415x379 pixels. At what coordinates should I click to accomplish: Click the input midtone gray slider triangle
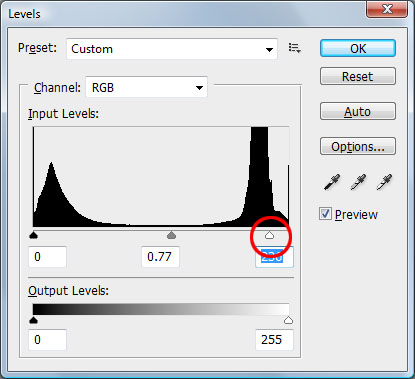pyautogui.click(x=171, y=236)
